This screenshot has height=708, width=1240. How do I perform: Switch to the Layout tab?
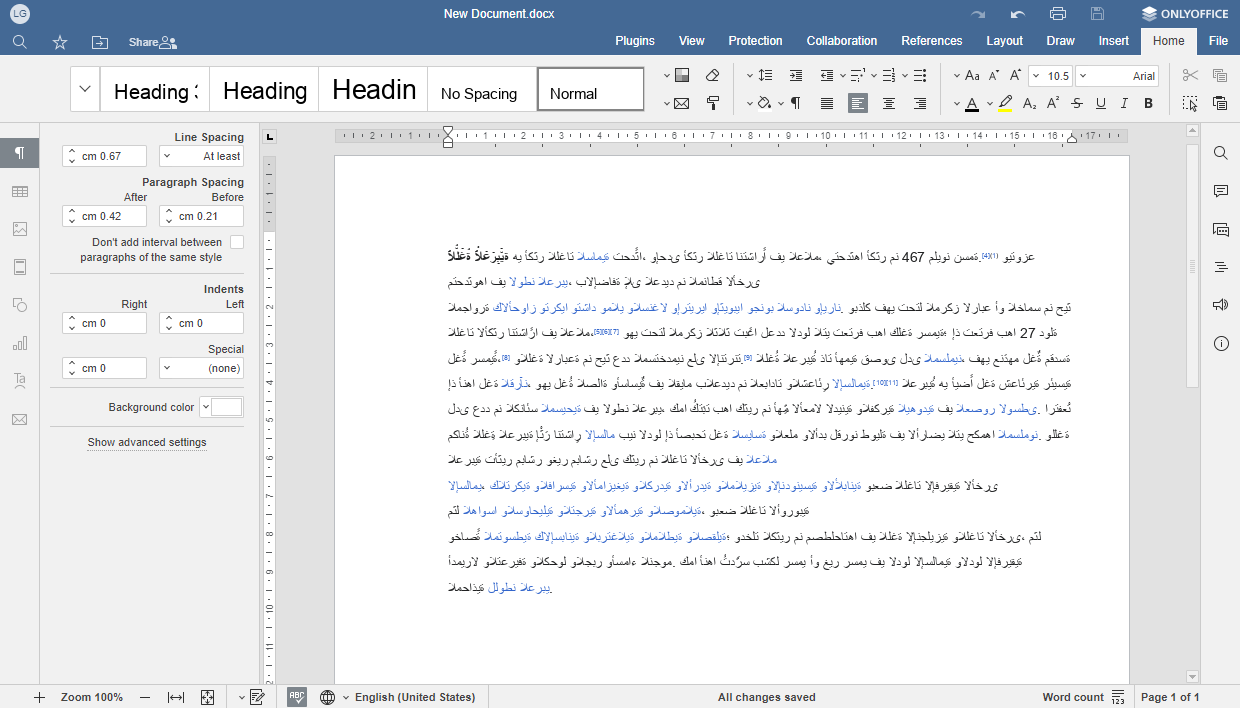[1004, 41]
